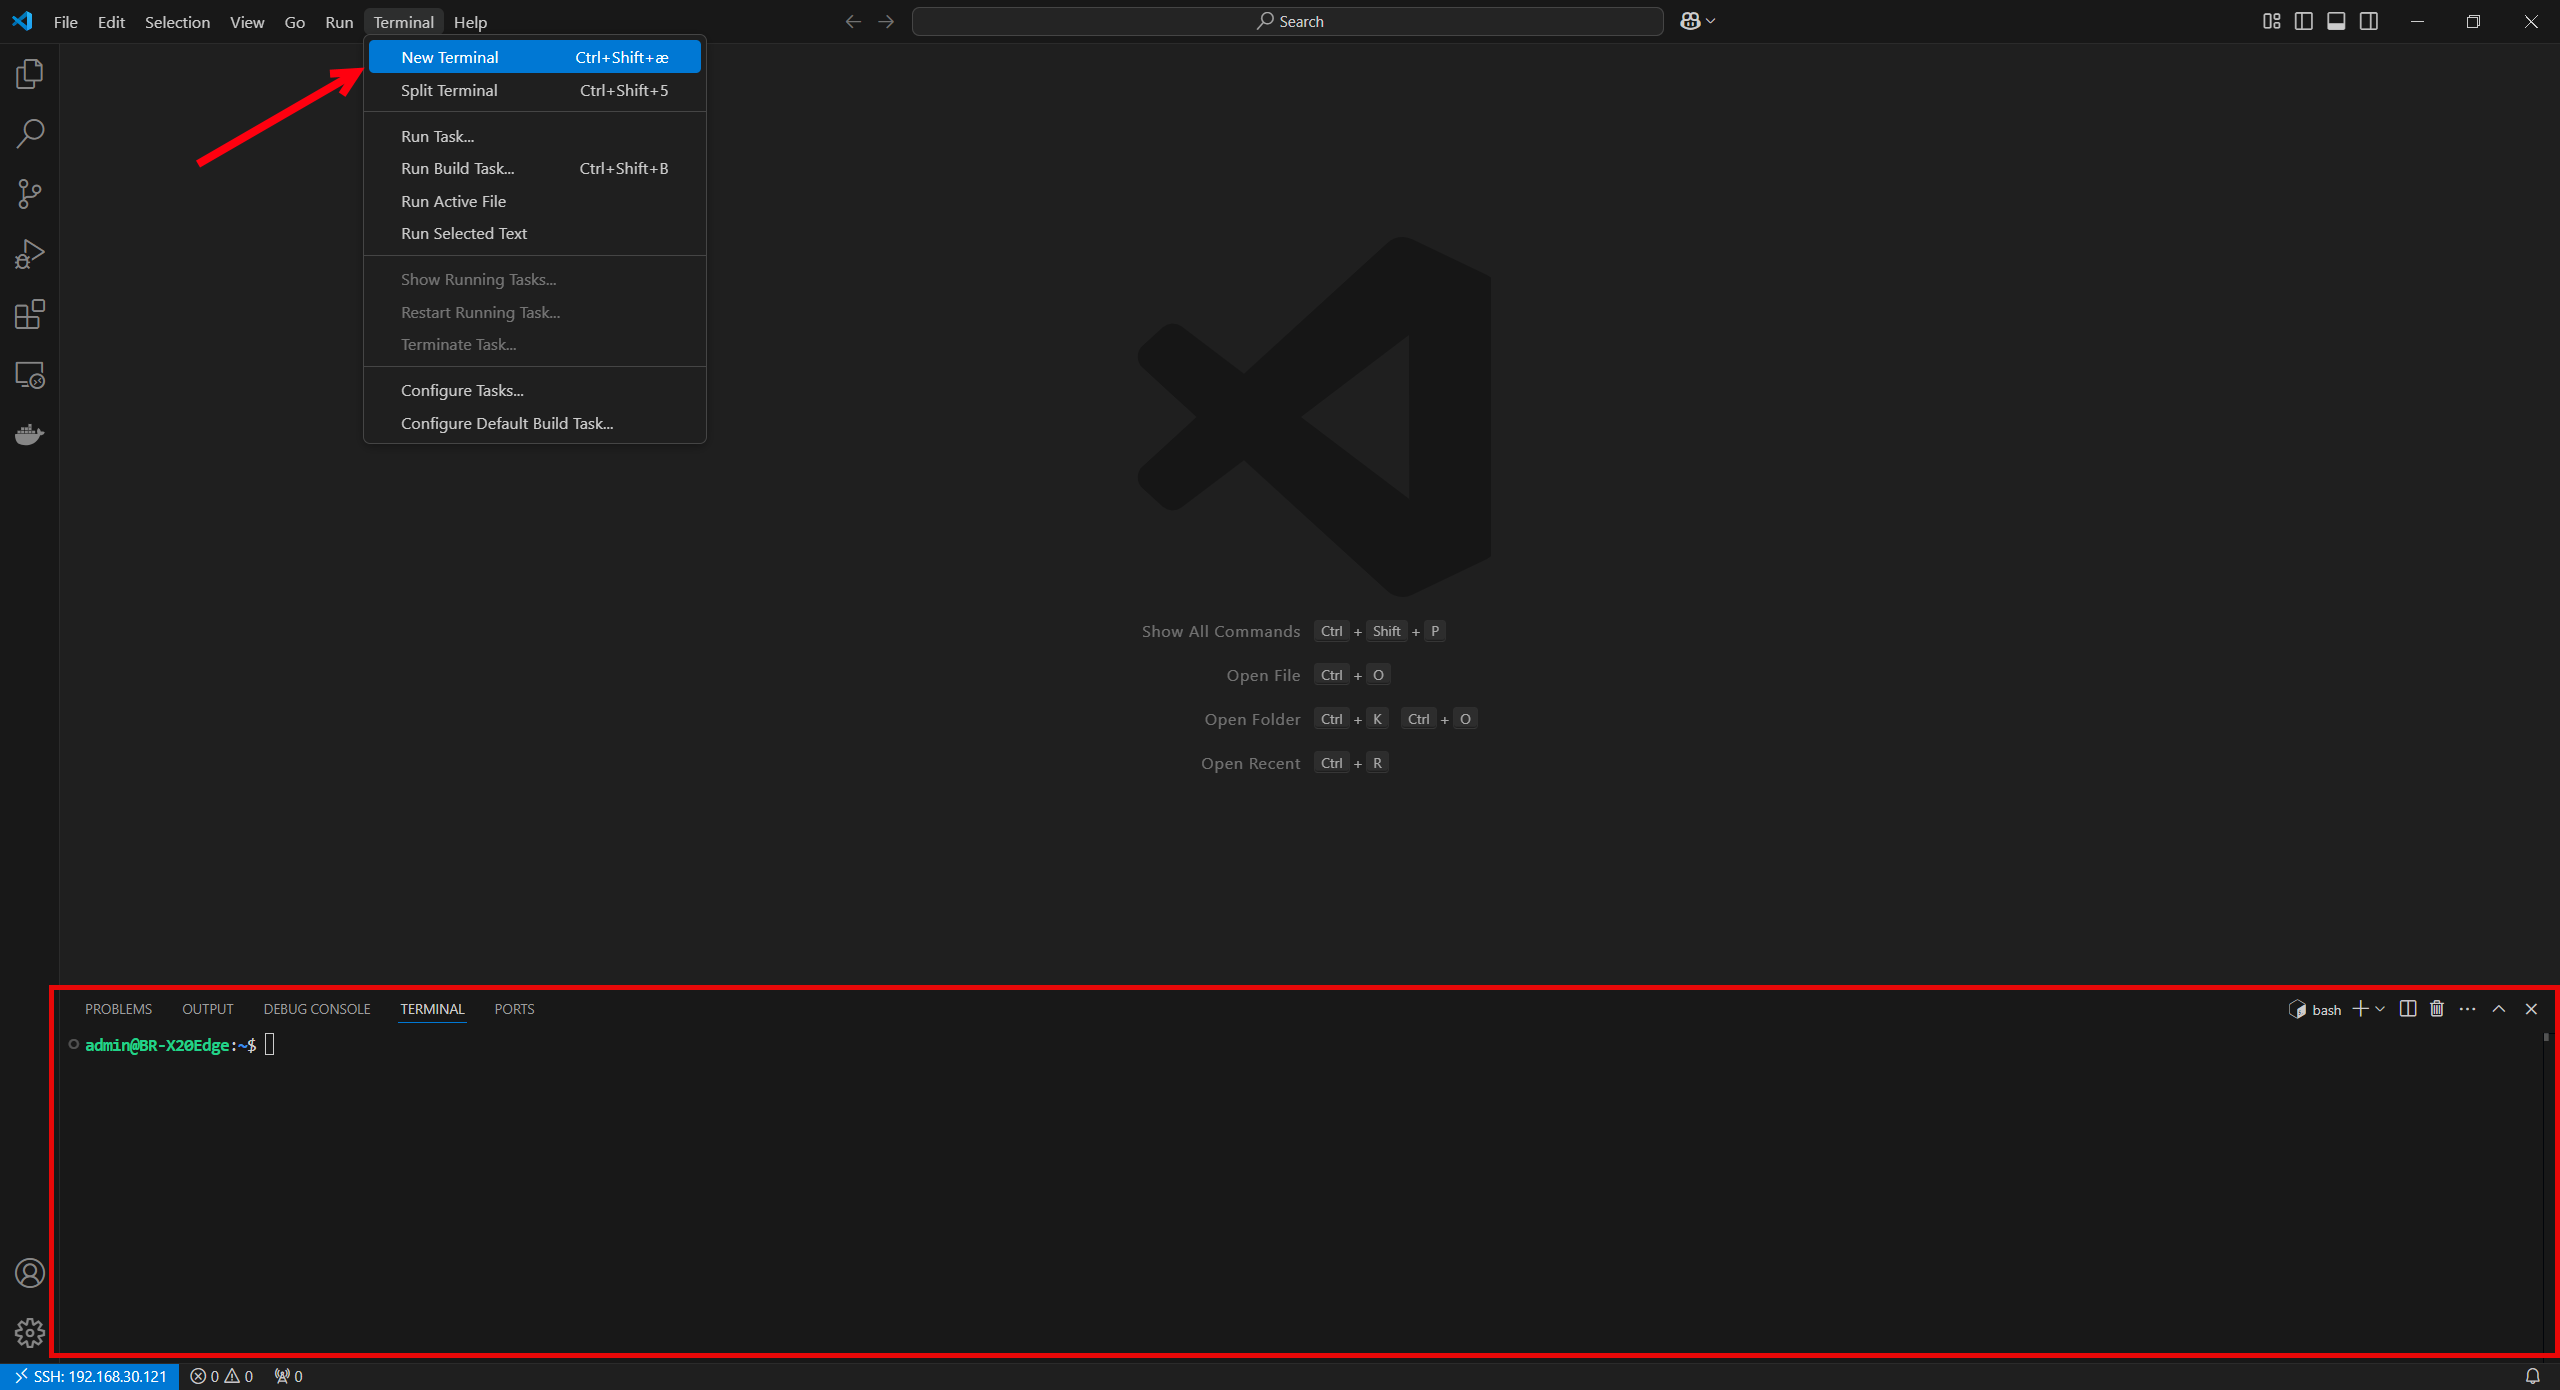The height and width of the screenshot is (1390, 2560).
Task: Toggle the primary side bar button
Action: point(2304,21)
